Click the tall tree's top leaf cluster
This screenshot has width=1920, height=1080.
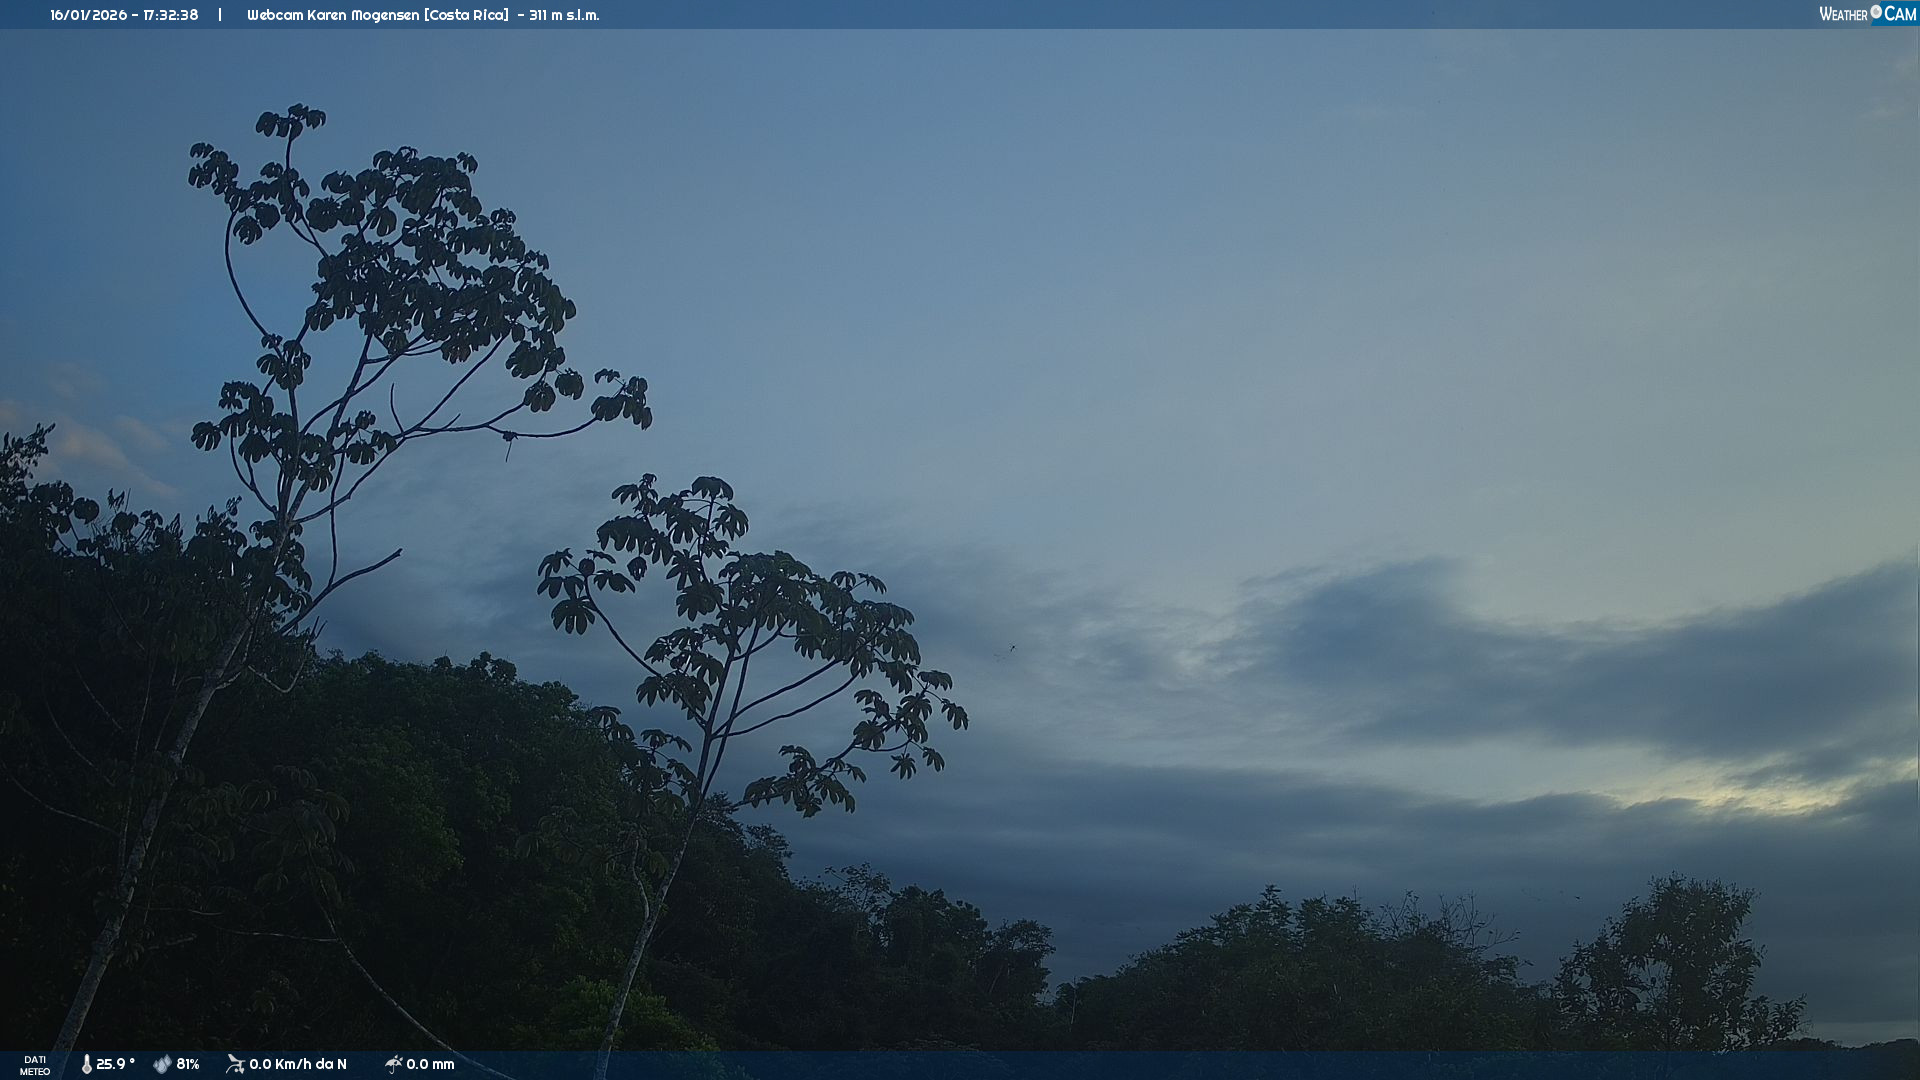(x=291, y=121)
